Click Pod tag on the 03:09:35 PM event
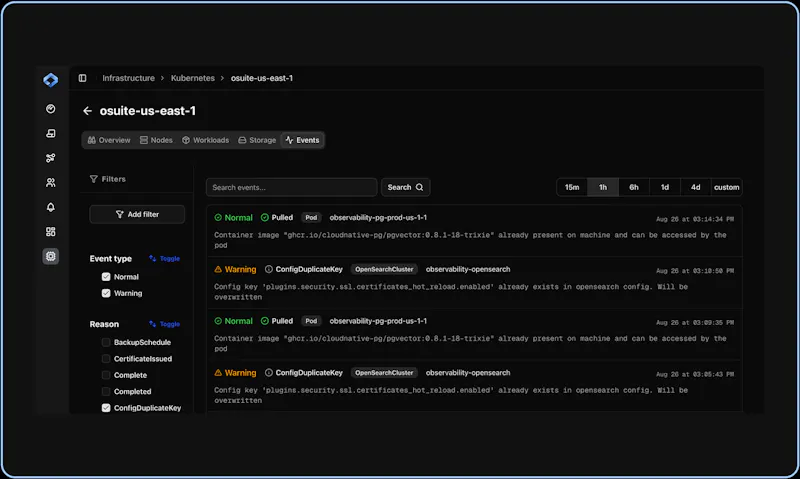This screenshot has width=800, height=479. point(311,321)
